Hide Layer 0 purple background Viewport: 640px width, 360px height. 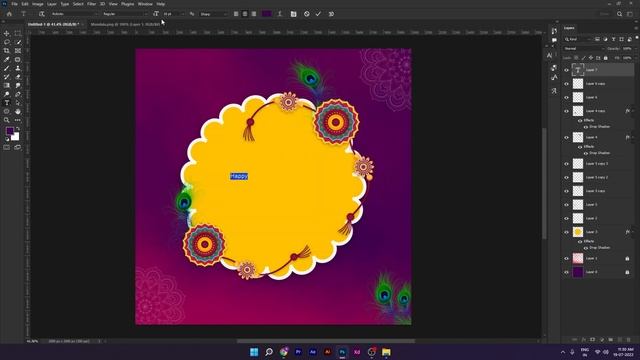[x=566, y=272]
